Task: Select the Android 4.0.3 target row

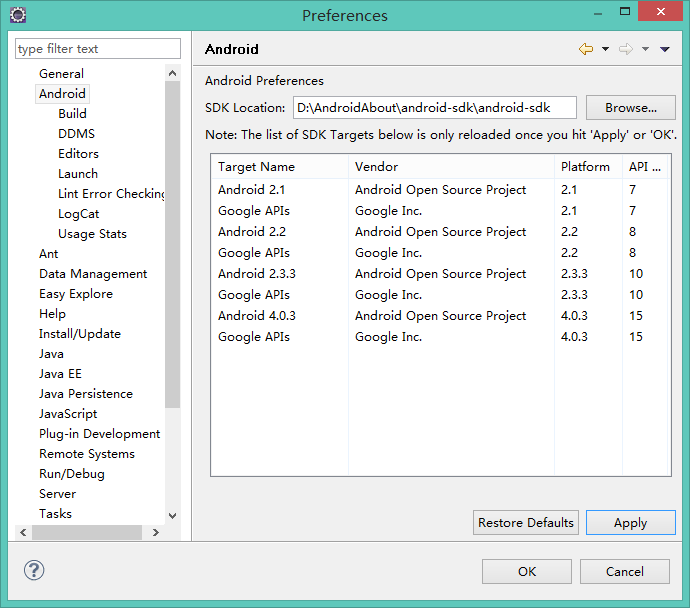Action: coord(441,316)
